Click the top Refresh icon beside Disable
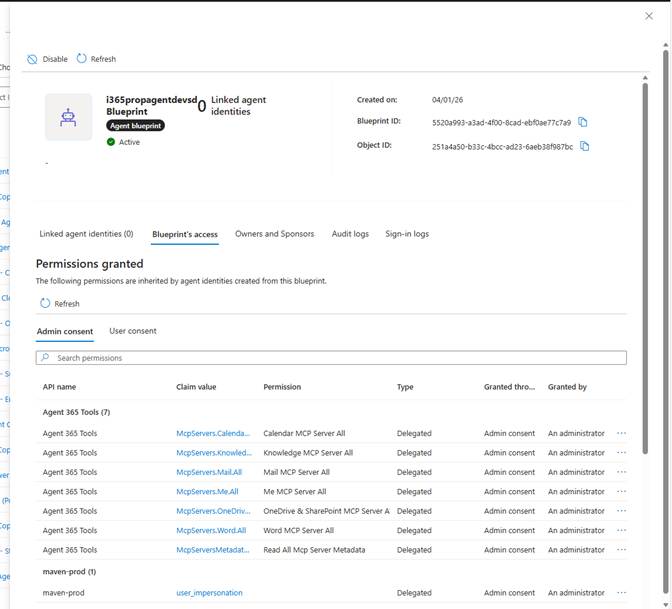672x609 pixels. pos(82,59)
